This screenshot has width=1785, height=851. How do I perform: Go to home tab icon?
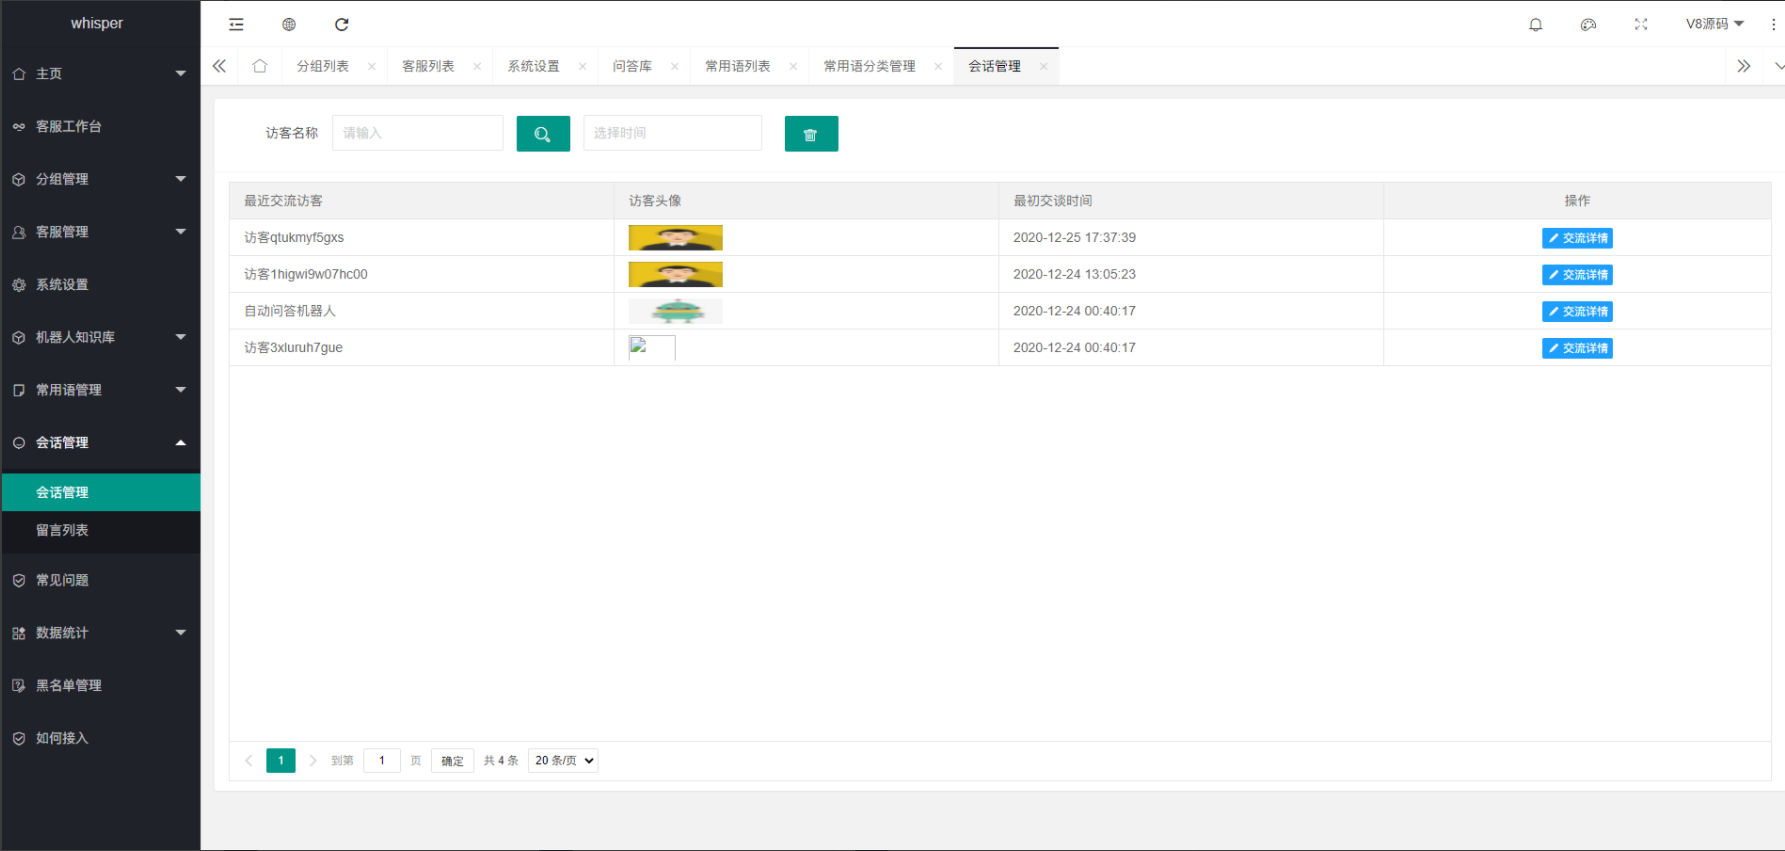[260, 66]
